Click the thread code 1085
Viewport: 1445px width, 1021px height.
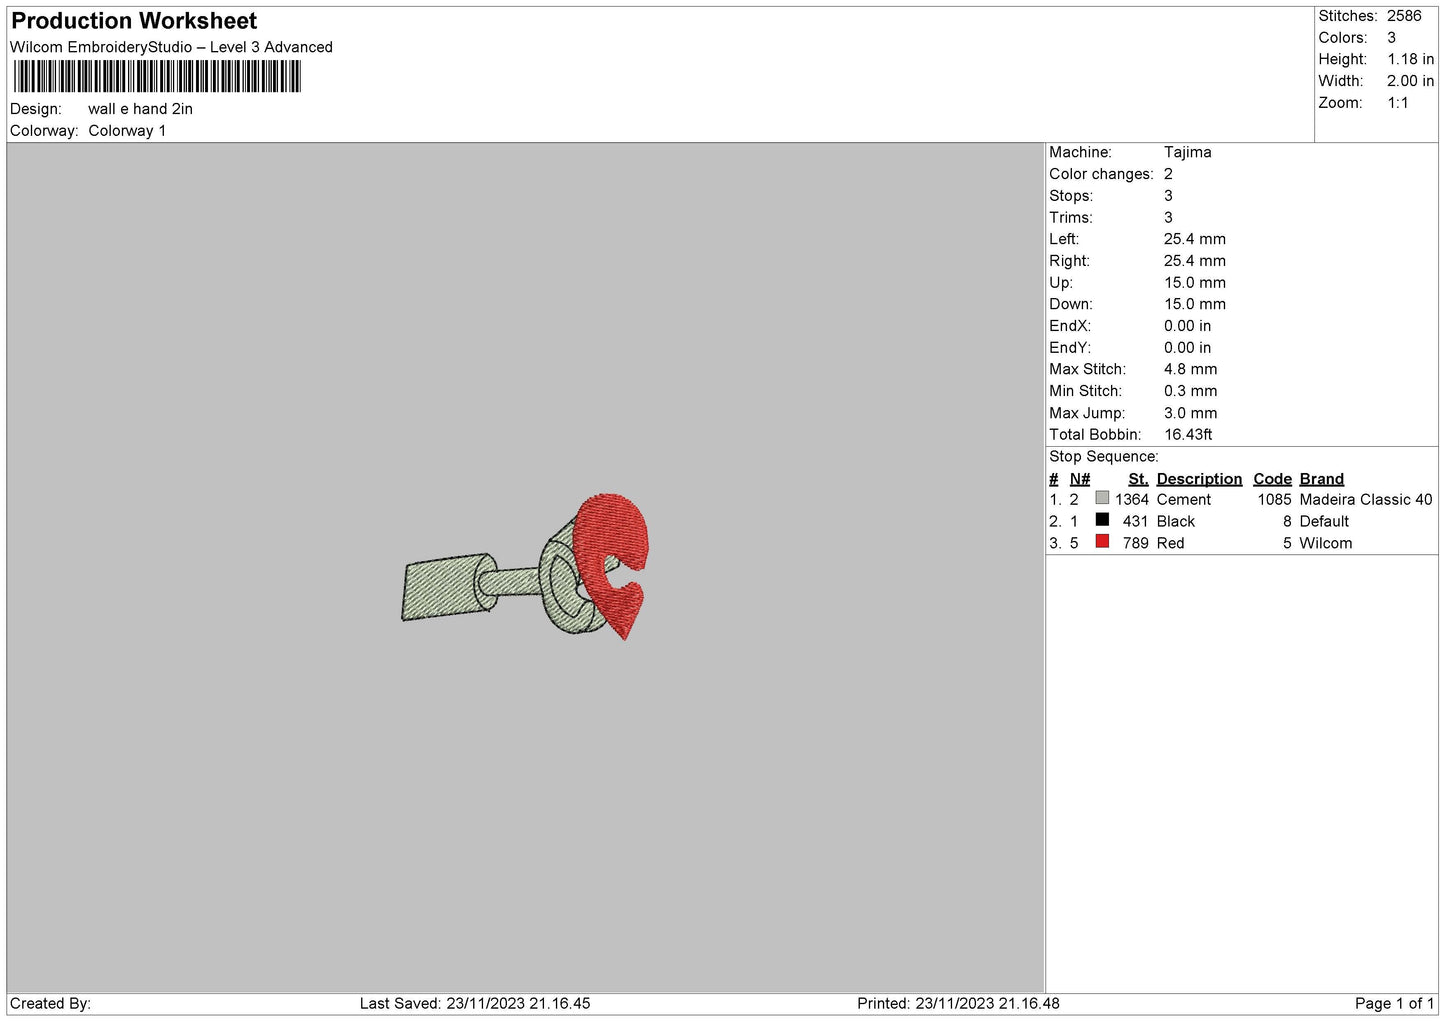pos(1275,500)
